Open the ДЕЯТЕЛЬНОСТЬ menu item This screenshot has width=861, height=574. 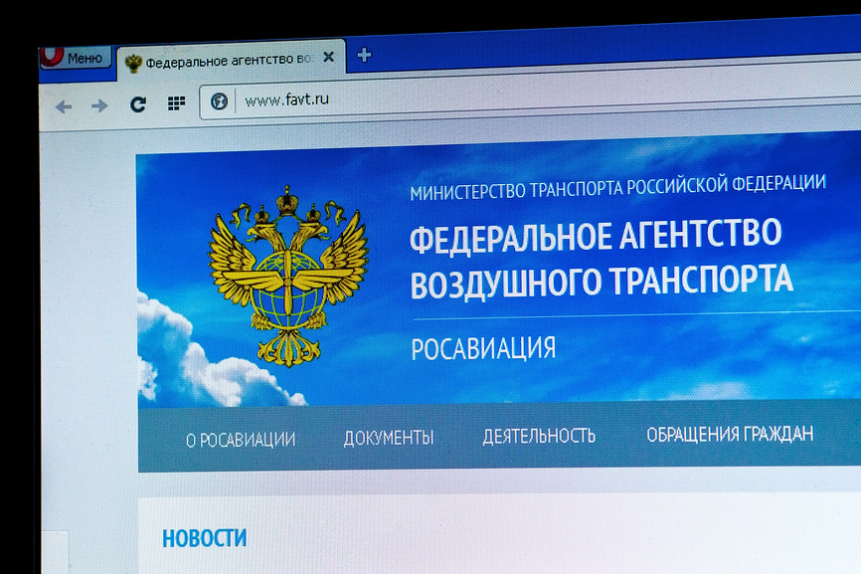[x=539, y=436]
